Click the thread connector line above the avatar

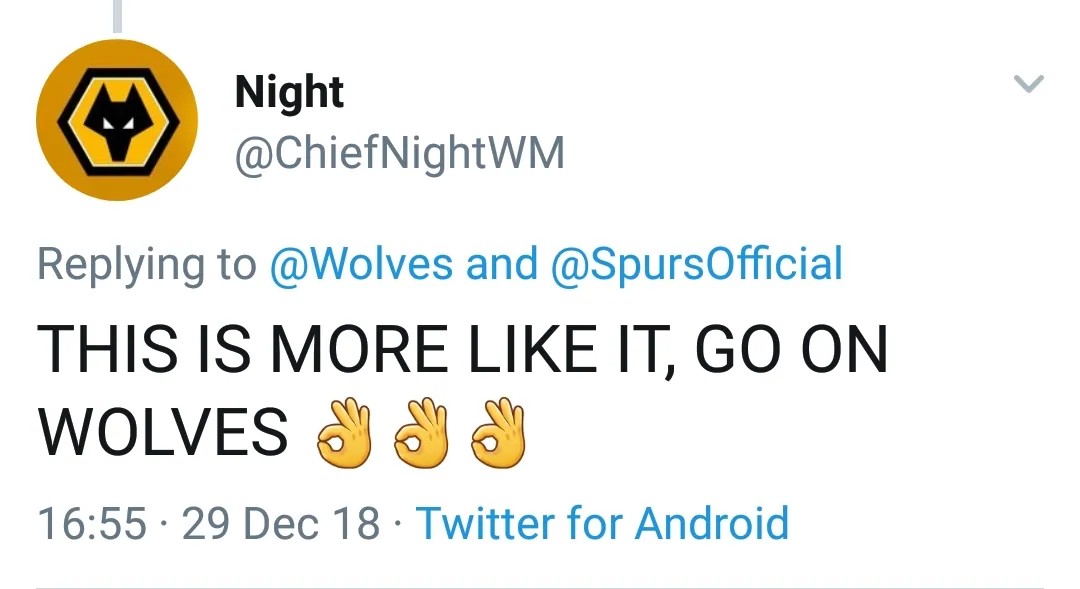tap(117, 14)
